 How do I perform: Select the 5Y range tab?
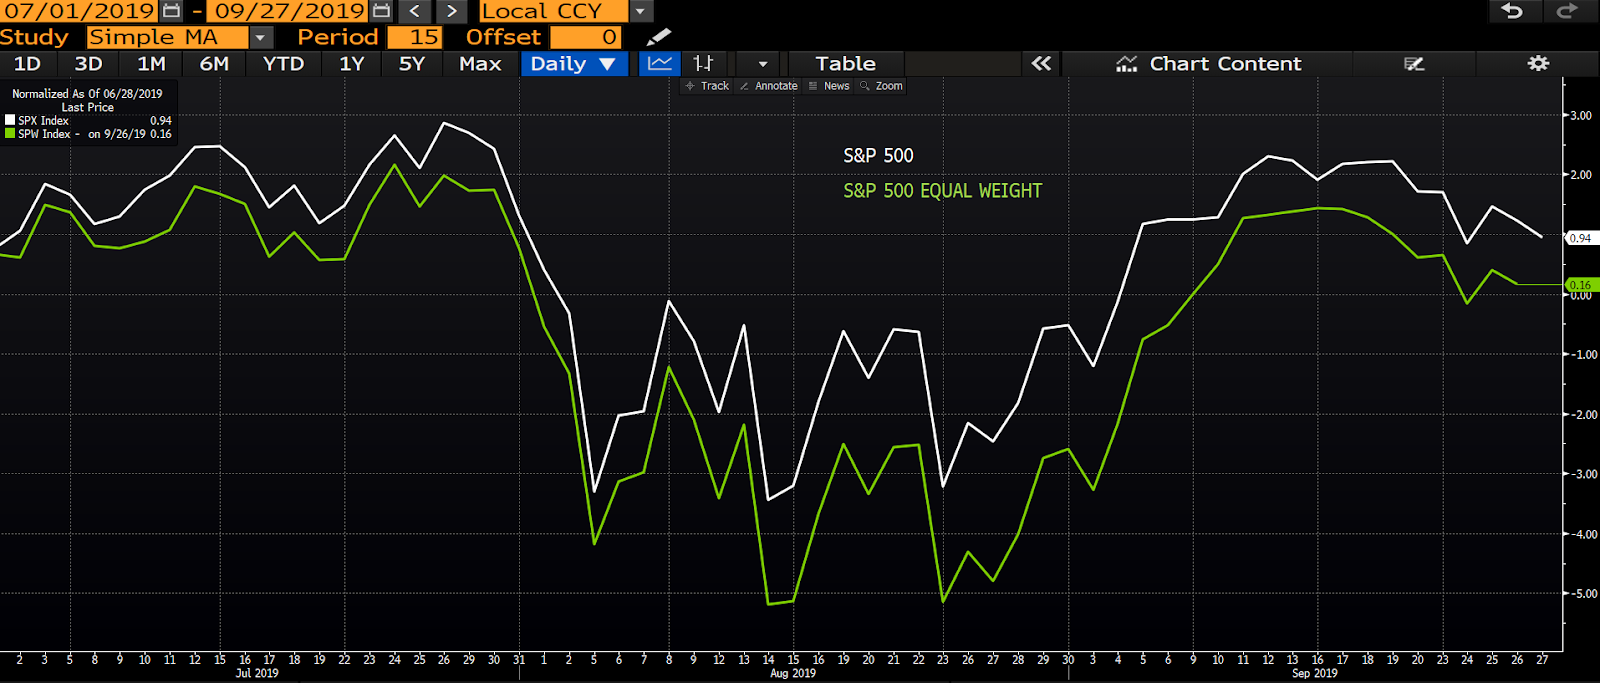pyautogui.click(x=412, y=63)
